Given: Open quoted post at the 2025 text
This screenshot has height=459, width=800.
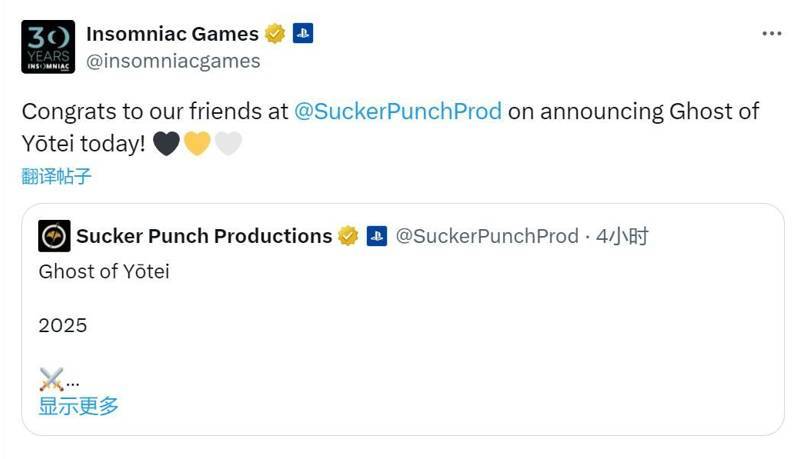Looking at the screenshot, I should [x=63, y=325].
